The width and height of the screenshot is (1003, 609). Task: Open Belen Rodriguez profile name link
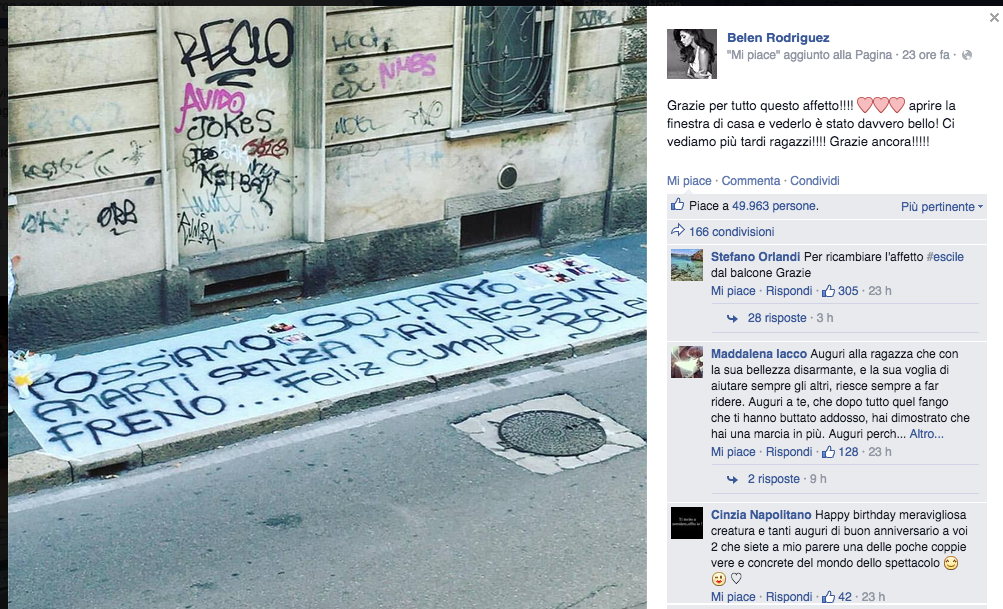(x=778, y=38)
